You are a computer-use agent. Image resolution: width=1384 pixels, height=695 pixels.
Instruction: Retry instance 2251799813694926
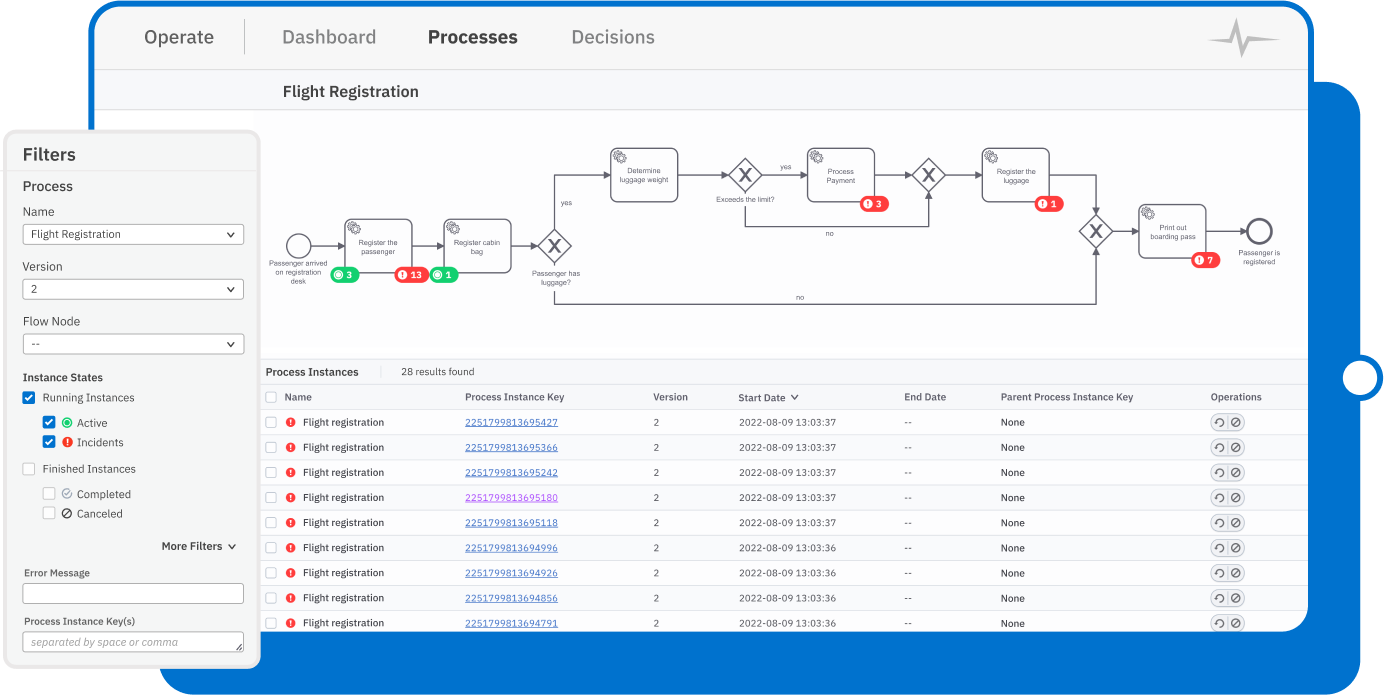click(x=1219, y=573)
